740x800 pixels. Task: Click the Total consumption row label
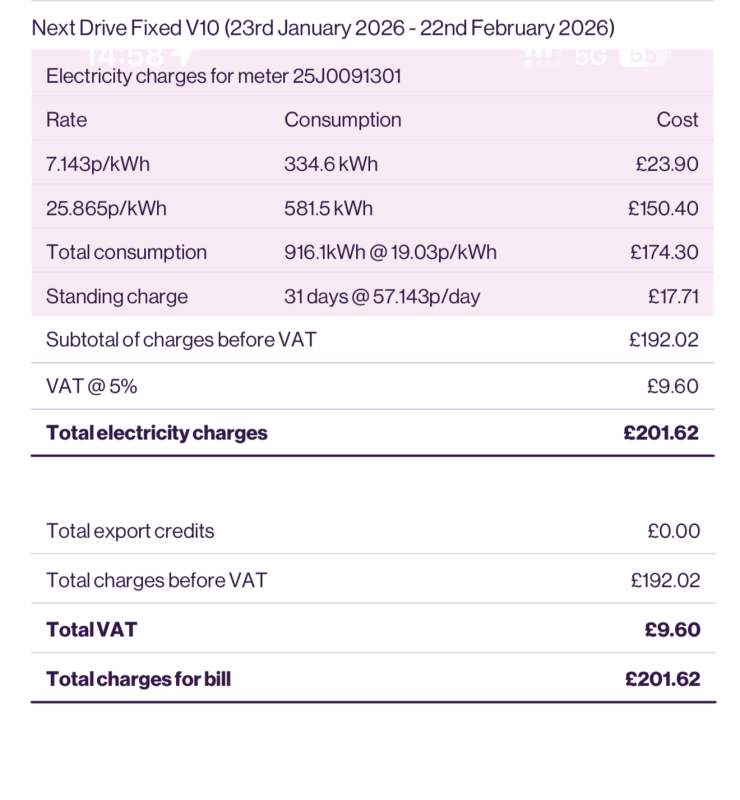coord(126,252)
